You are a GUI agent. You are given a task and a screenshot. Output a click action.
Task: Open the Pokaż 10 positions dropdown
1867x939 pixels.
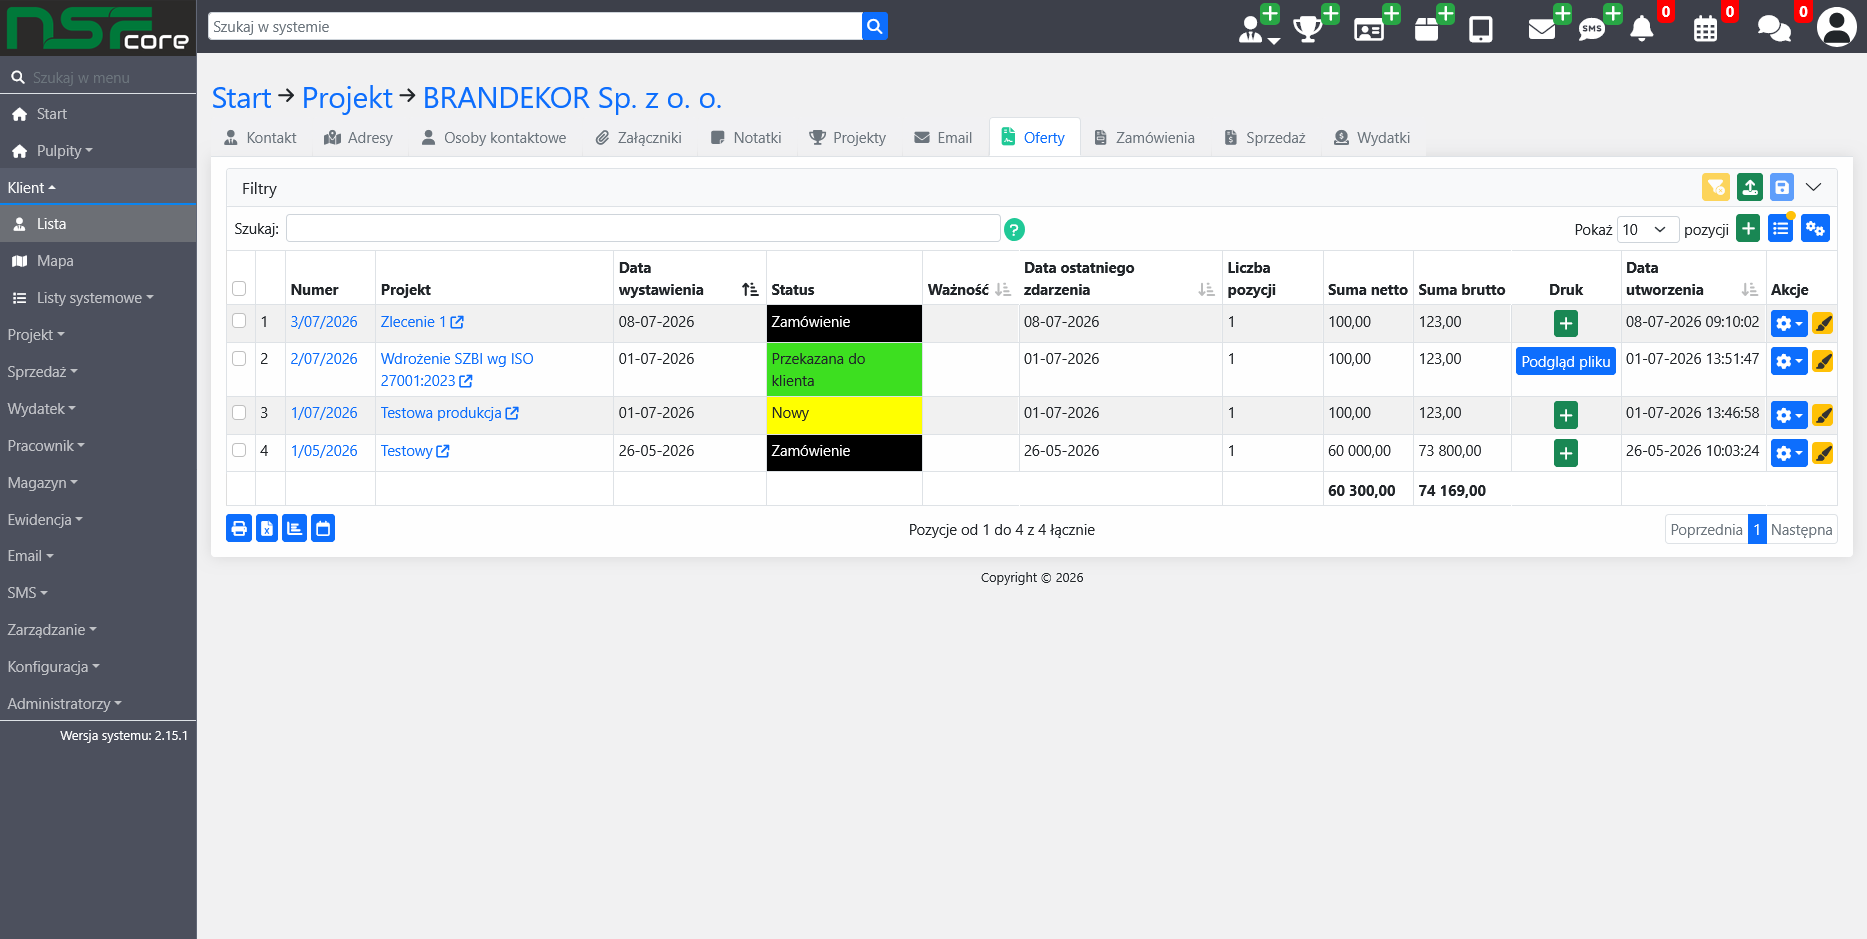point(1647,229)
